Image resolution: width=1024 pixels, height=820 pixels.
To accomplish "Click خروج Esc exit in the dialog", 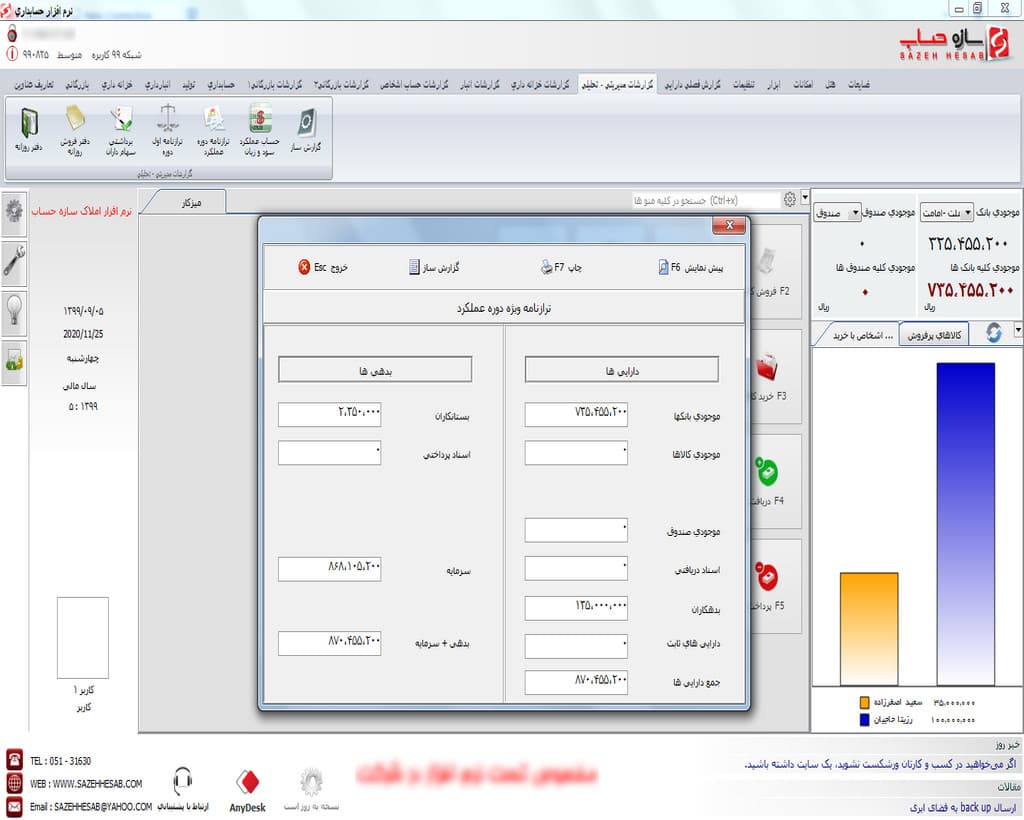I will coord(323,267).
